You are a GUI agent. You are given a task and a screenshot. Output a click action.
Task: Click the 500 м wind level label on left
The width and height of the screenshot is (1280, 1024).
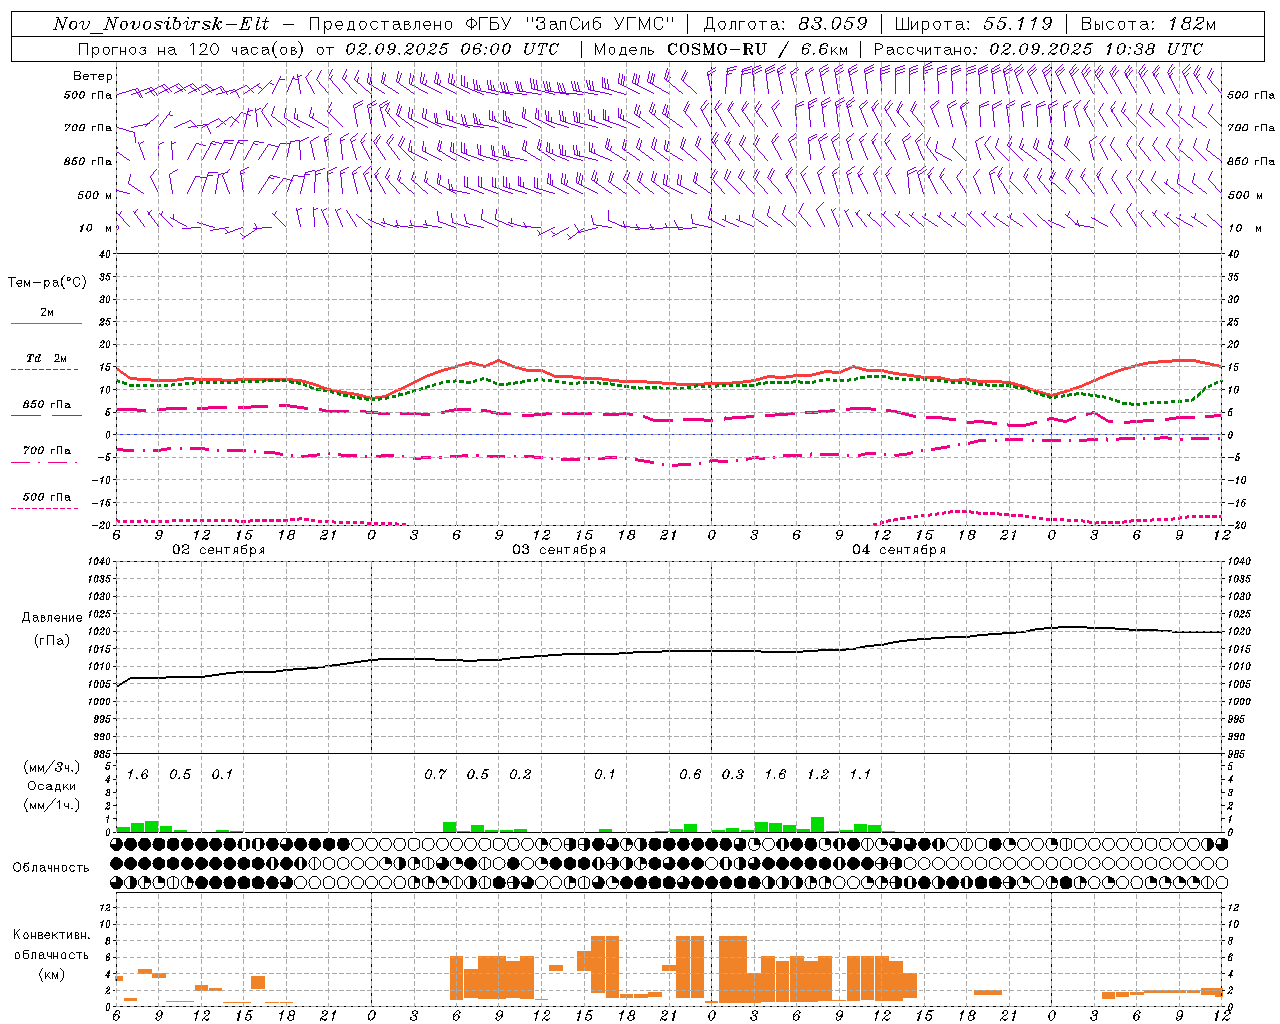click(x=95, y=195)
